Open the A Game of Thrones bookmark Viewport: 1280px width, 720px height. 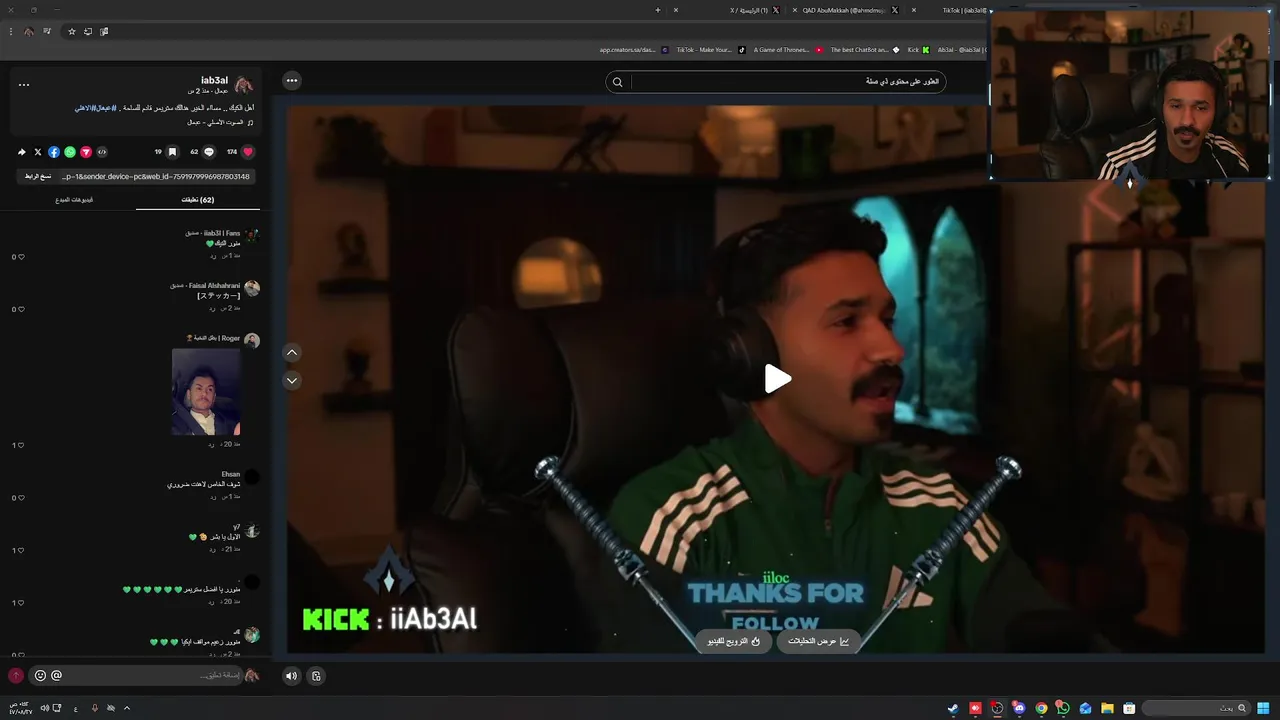tap(789, 50)
